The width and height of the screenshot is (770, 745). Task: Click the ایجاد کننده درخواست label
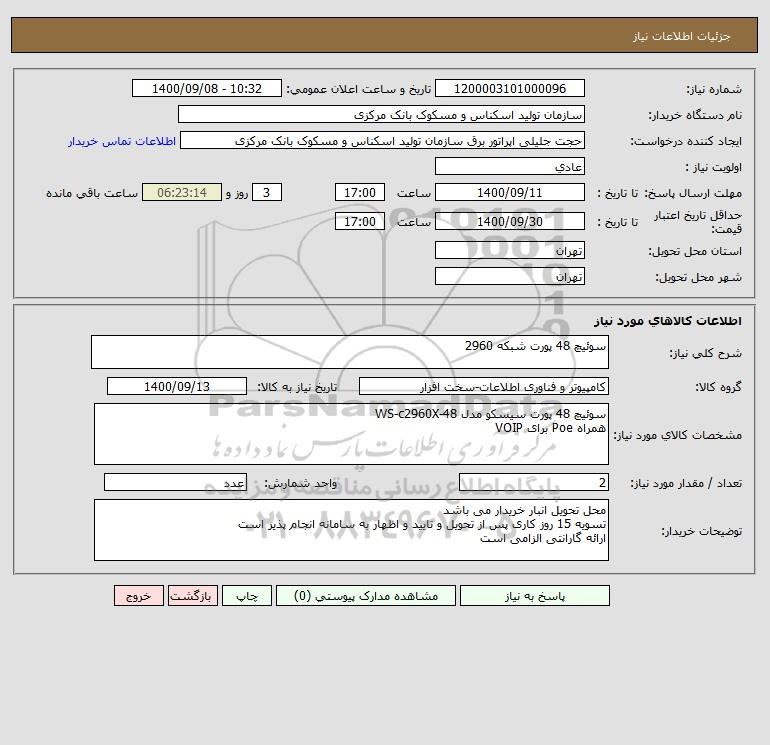[x=686, y=141]
